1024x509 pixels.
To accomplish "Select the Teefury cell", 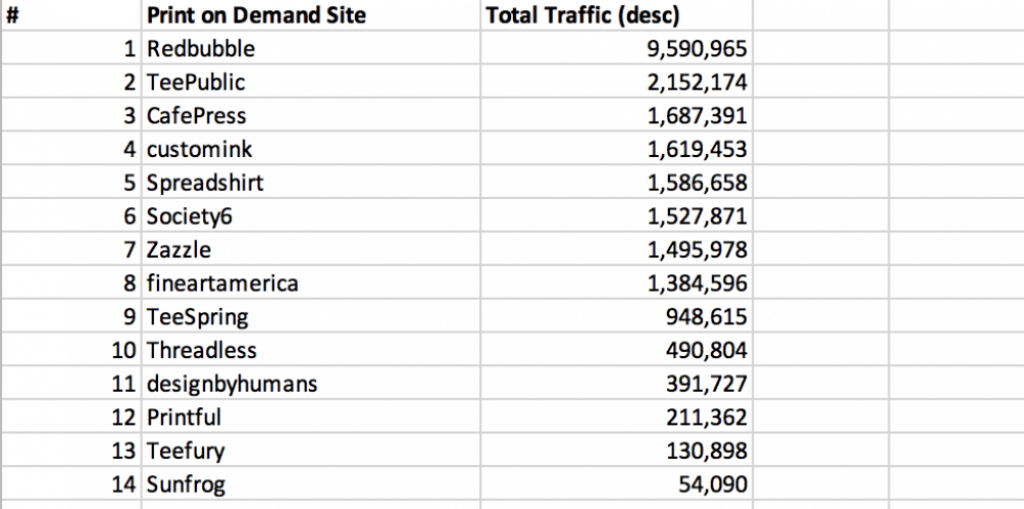I will click(x=311, y=451).
